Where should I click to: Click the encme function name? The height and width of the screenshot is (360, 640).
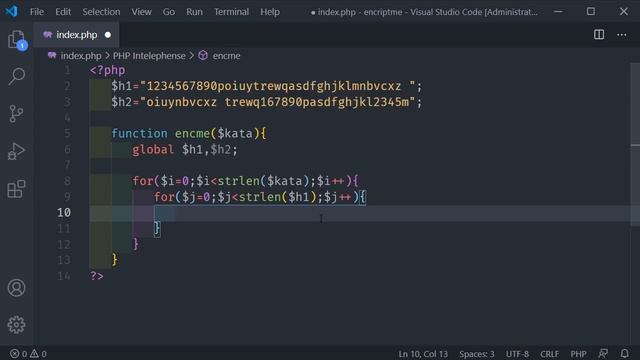[x=192, y=133]
